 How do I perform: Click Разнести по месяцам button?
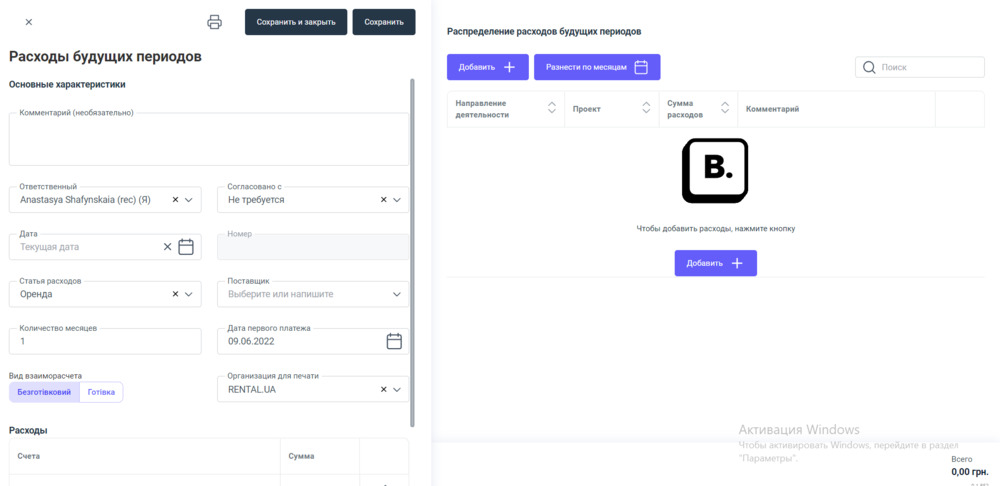click(597, 67)
